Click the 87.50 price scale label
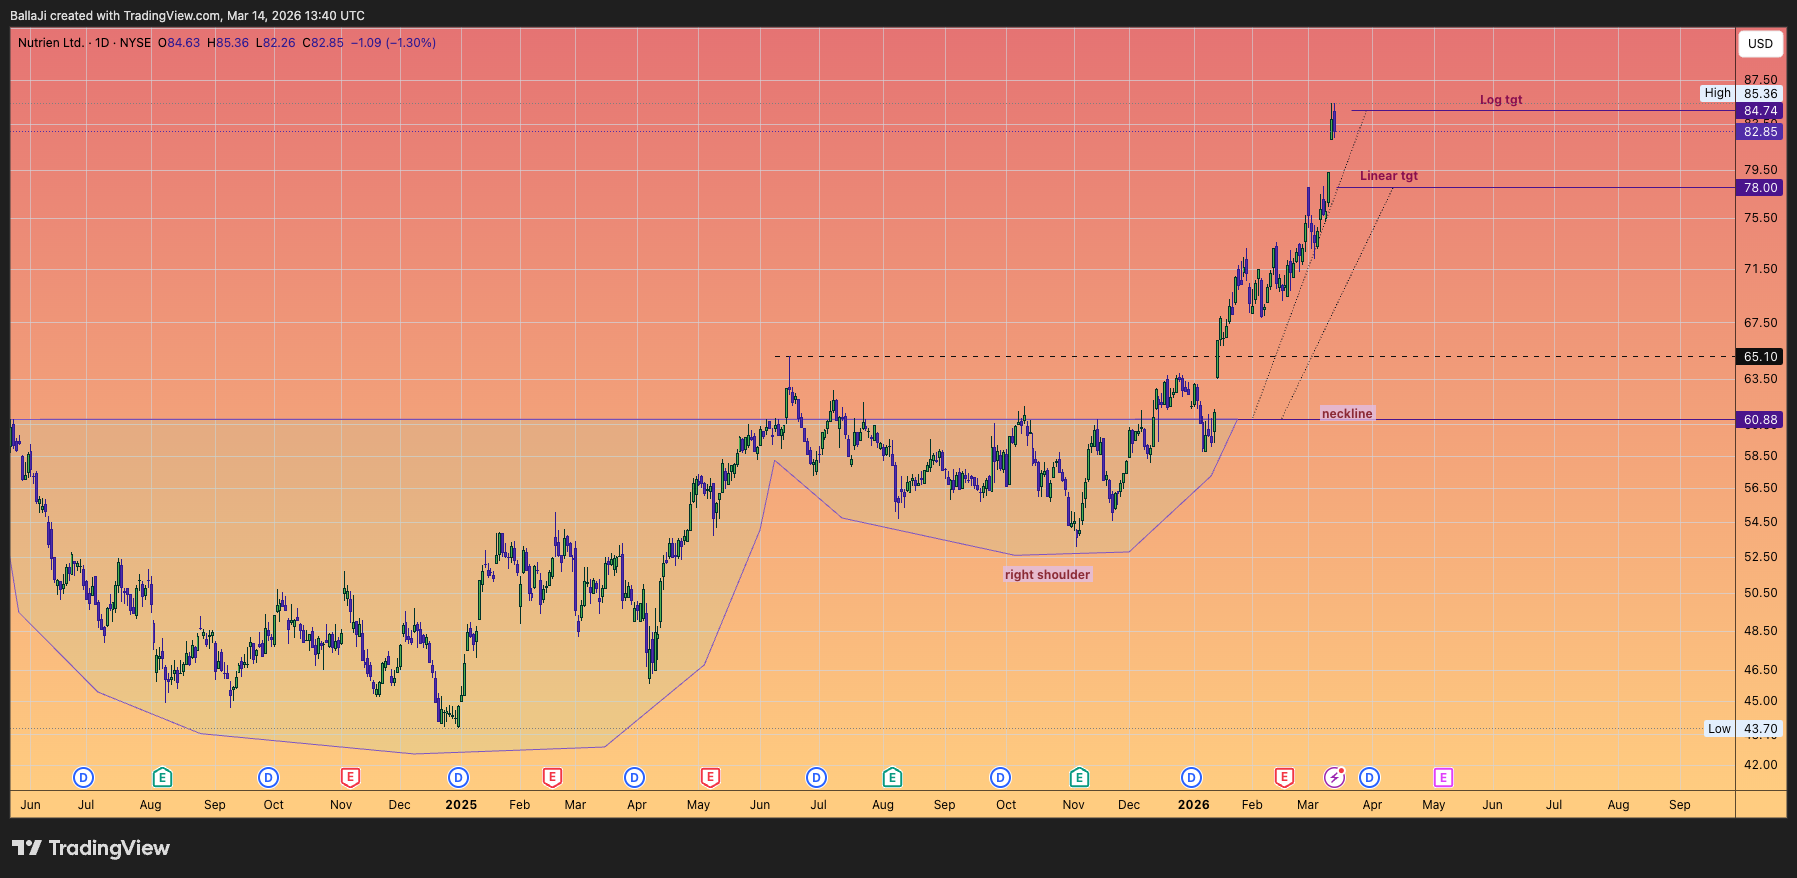 click(1760, 80)
